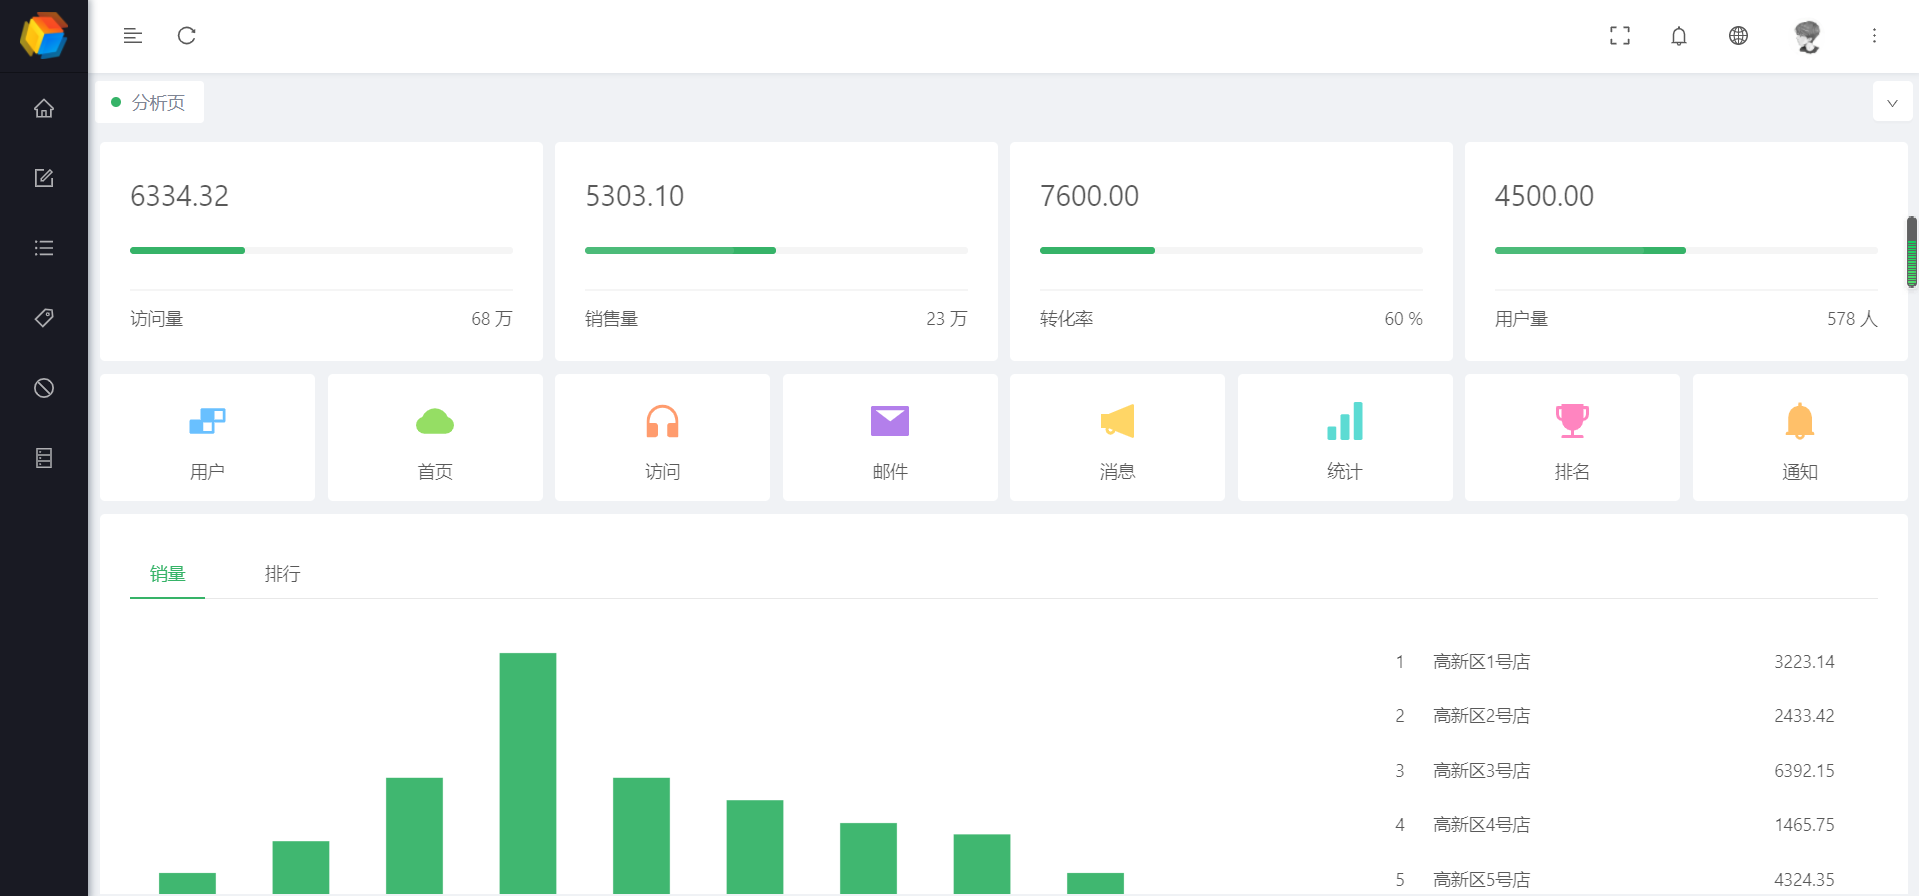The image size is (1919, 896).
Task: Select 高新区2号店 ranking row
Action: click(x=1616, y=716)
